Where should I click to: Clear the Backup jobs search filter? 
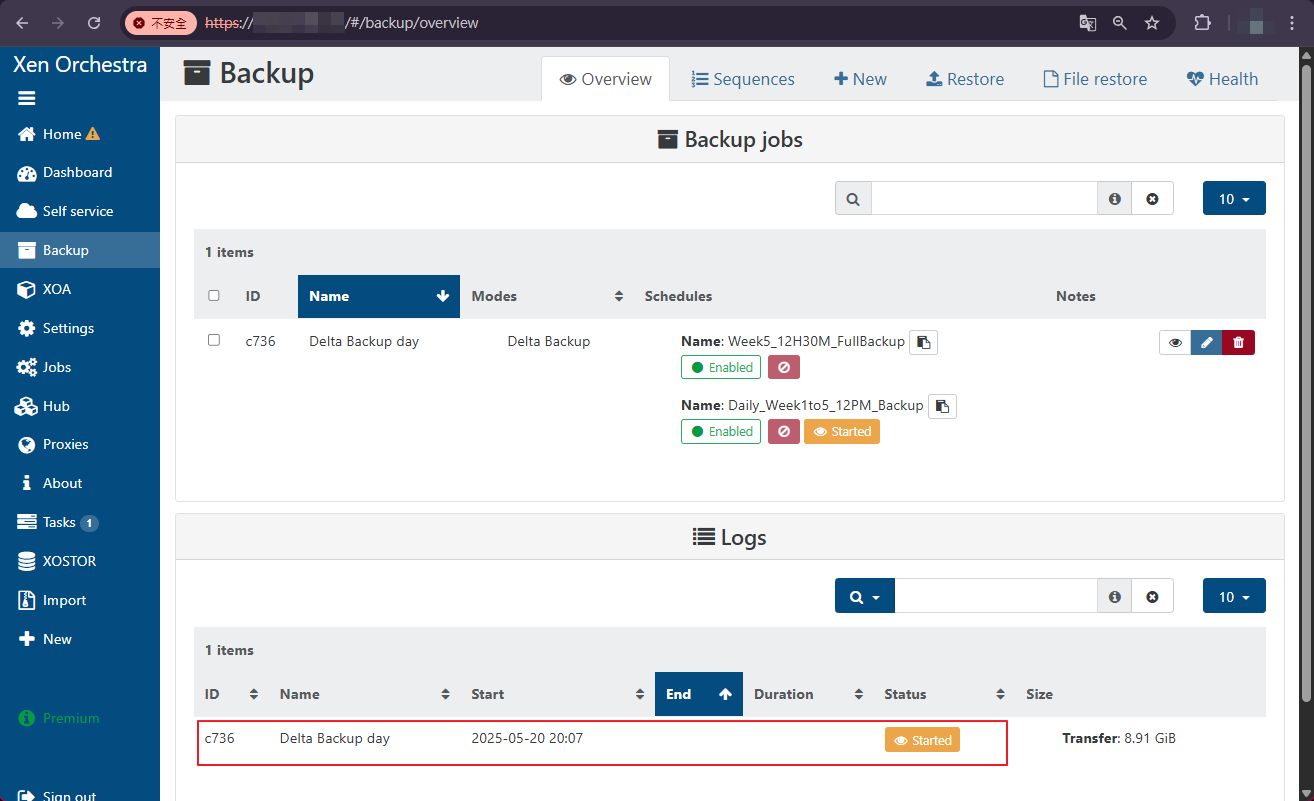pyautogui.click(x=1152, y=198)
